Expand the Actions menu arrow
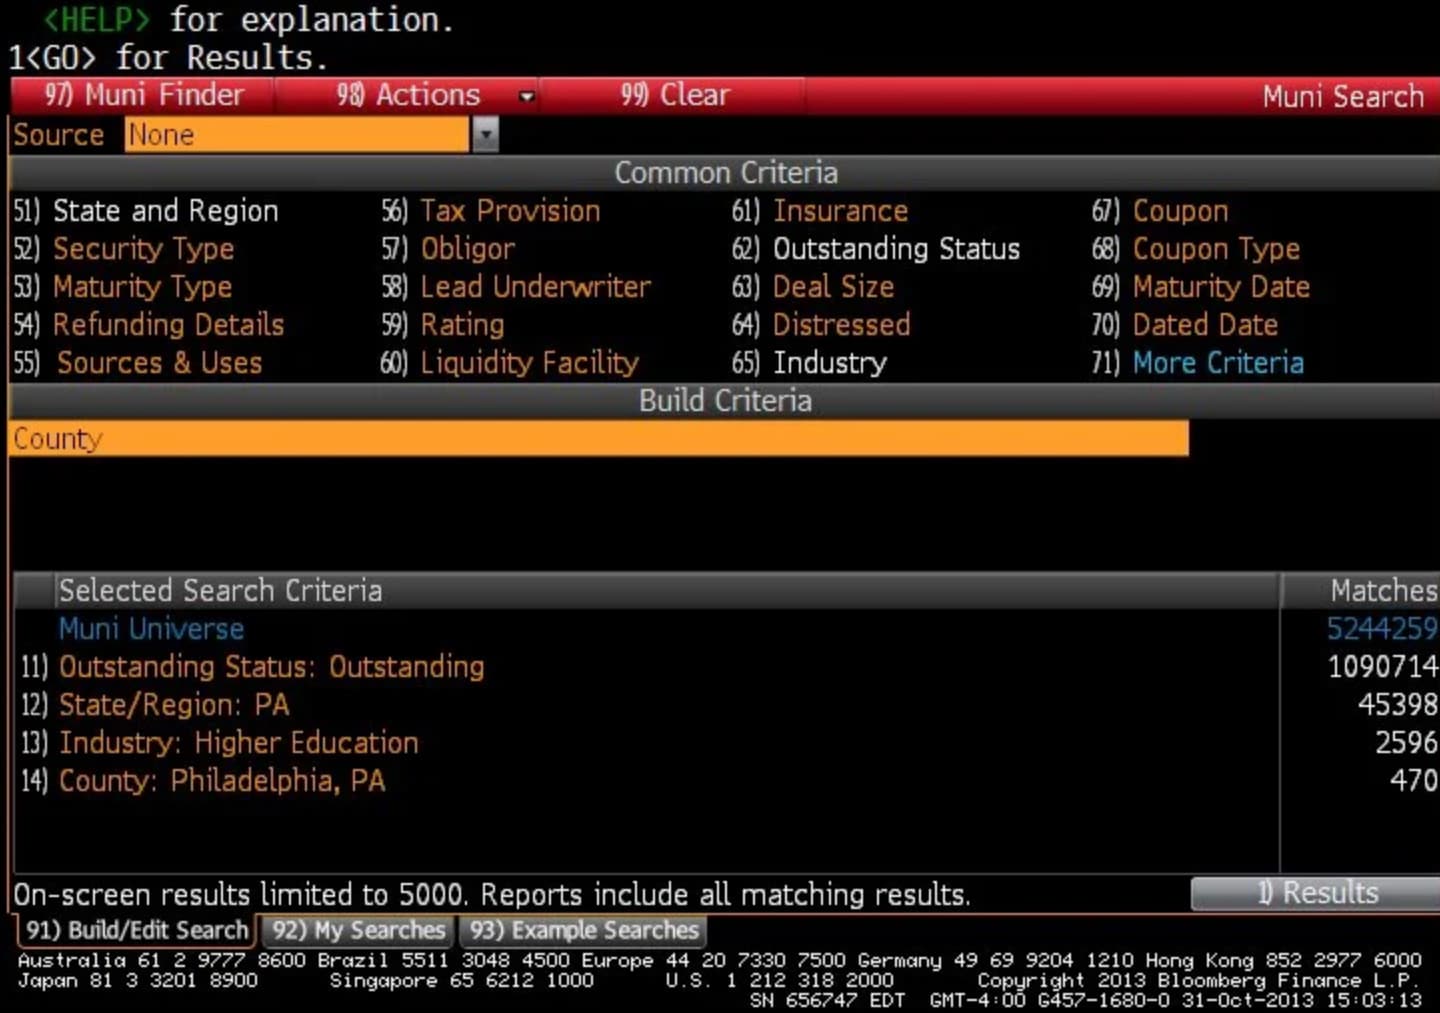 tap(526, 97)
